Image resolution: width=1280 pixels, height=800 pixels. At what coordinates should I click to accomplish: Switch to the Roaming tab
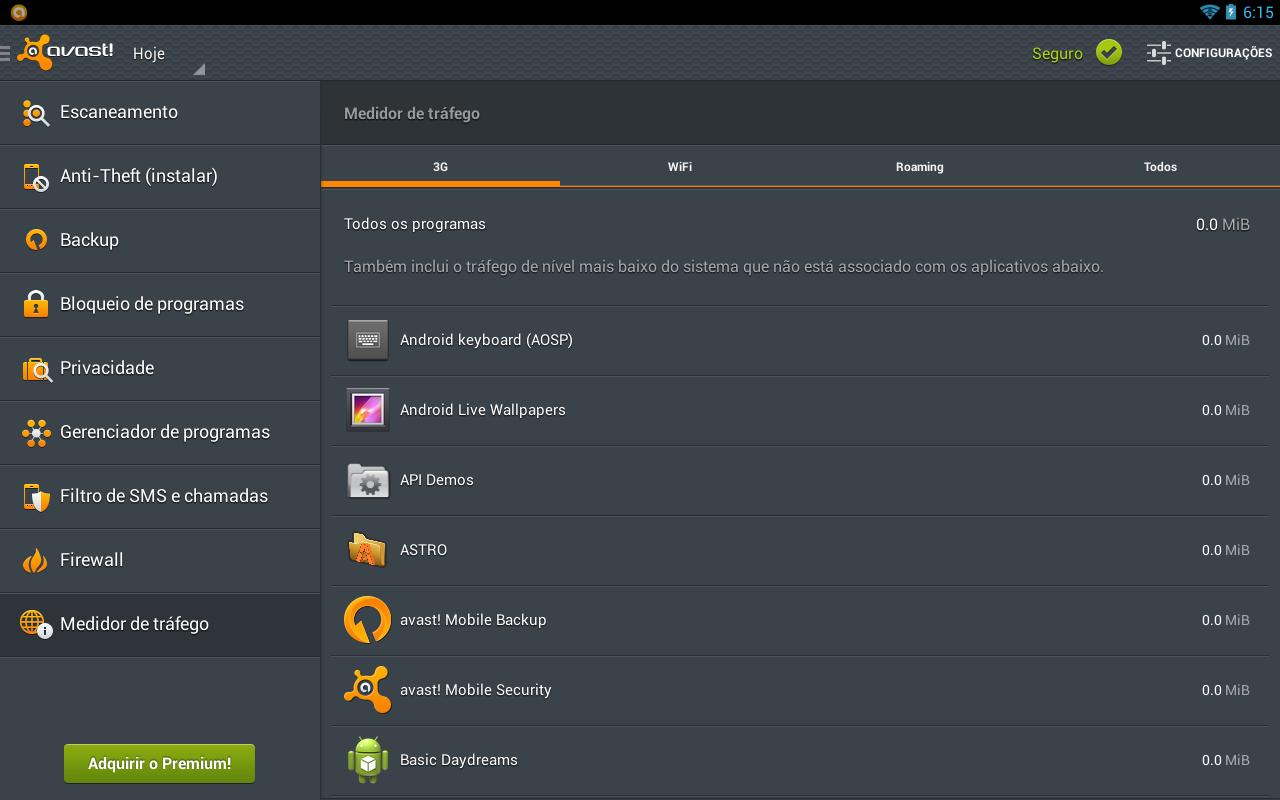click(x=919, y=166)
